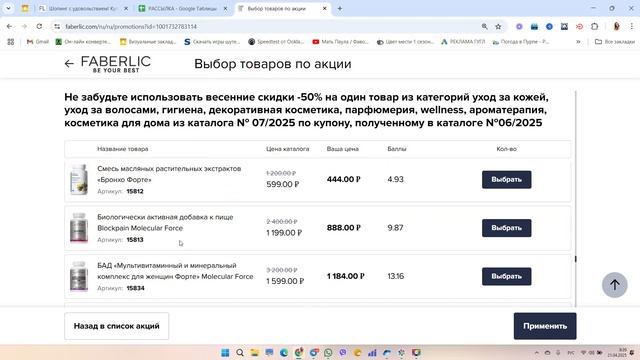Click the Применить button
Viewport: 640px width, 360px height.
(x=545, y=326)
